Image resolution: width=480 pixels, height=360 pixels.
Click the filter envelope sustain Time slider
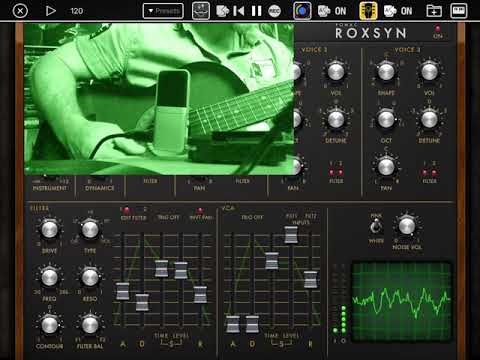(x=161, y=269)
